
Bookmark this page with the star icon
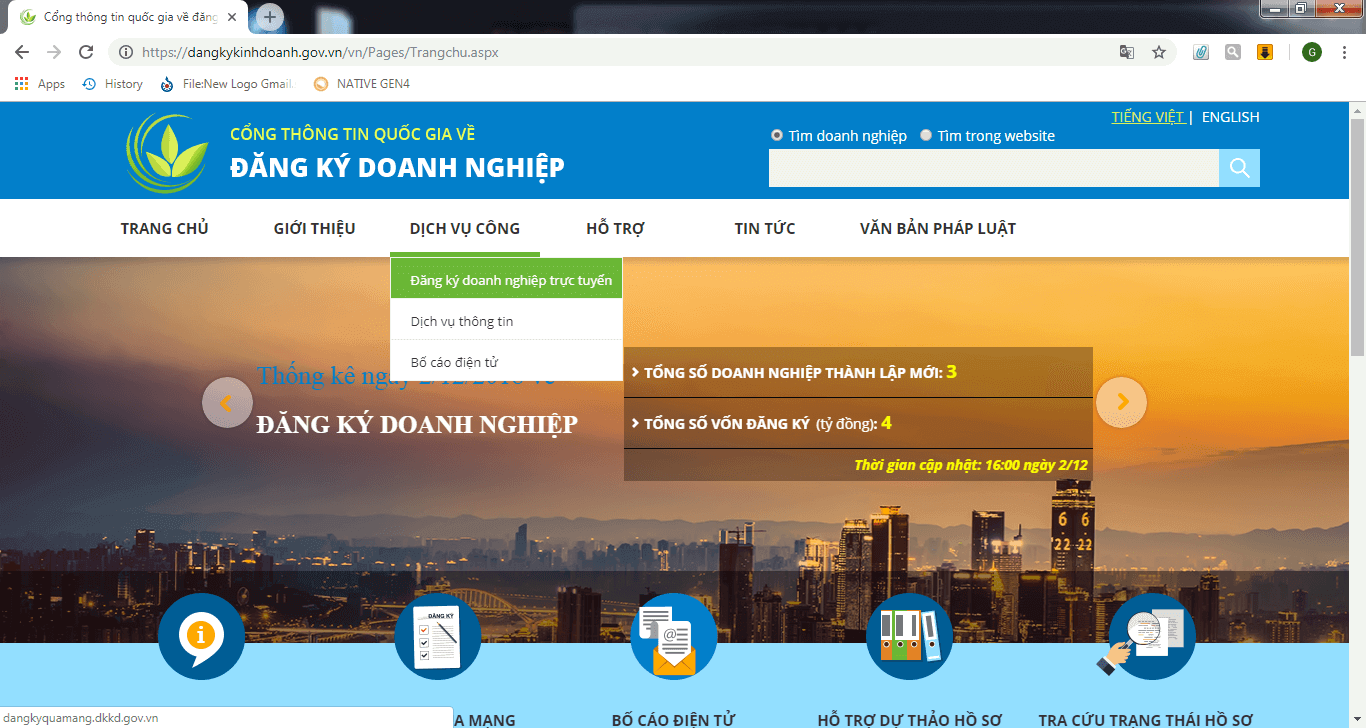[x=1159, y=52]
